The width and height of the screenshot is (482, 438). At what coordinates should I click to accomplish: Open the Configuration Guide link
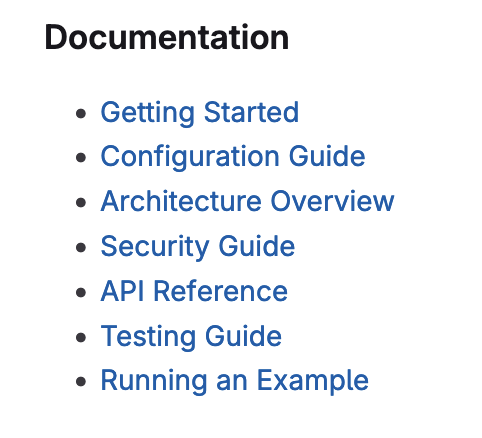(233, 157)
